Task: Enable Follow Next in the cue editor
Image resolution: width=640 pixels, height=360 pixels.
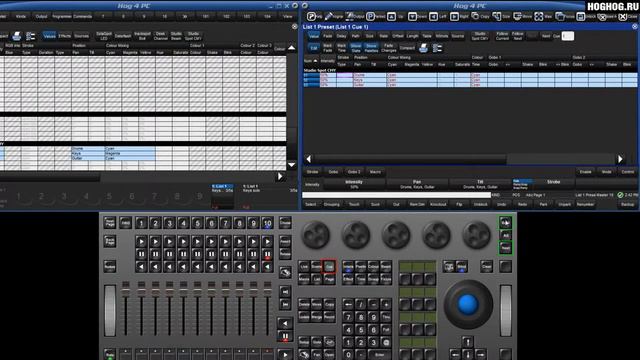Action: (x=518, y=36)
